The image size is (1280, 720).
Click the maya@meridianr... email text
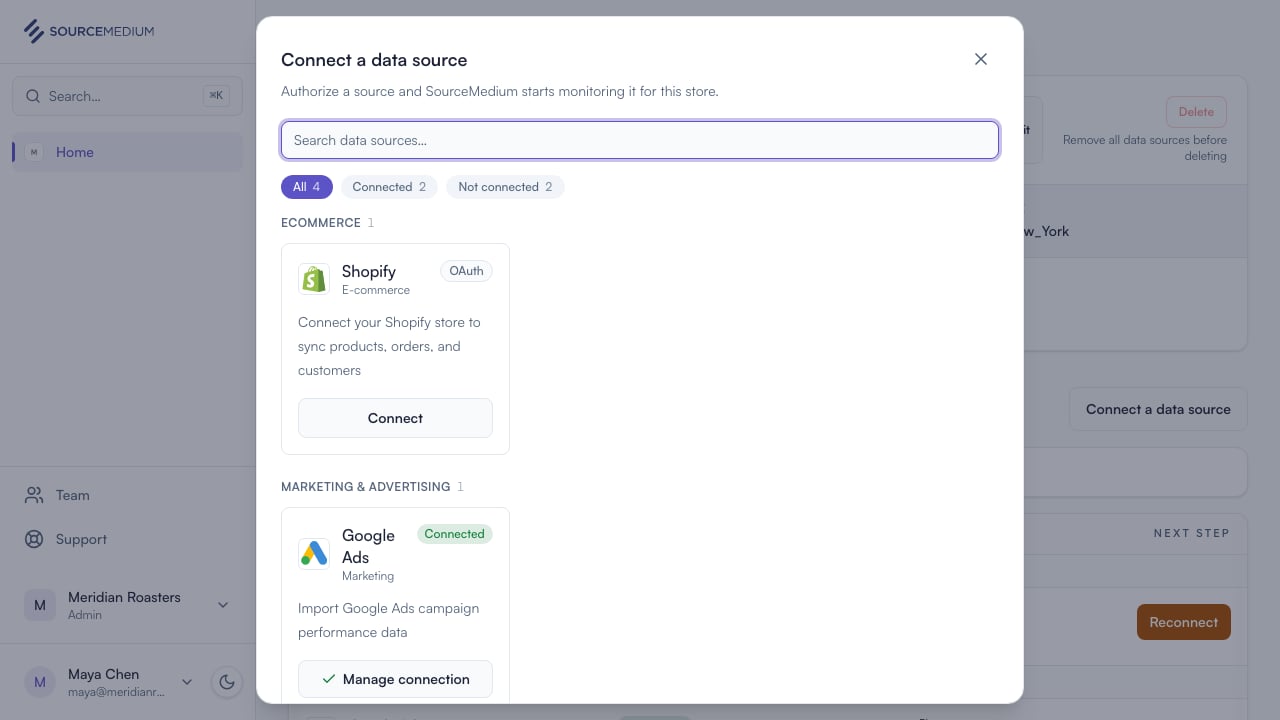click(118, 692)
